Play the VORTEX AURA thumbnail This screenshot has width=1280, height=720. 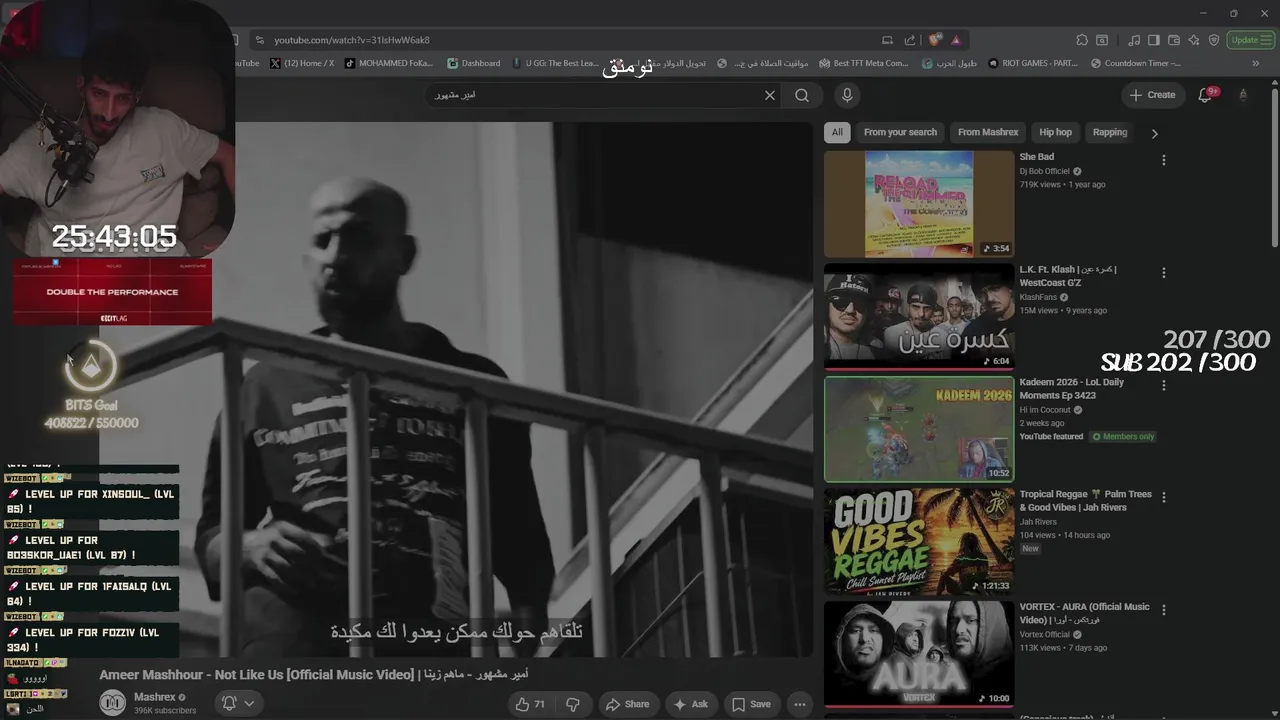point(919,654)
